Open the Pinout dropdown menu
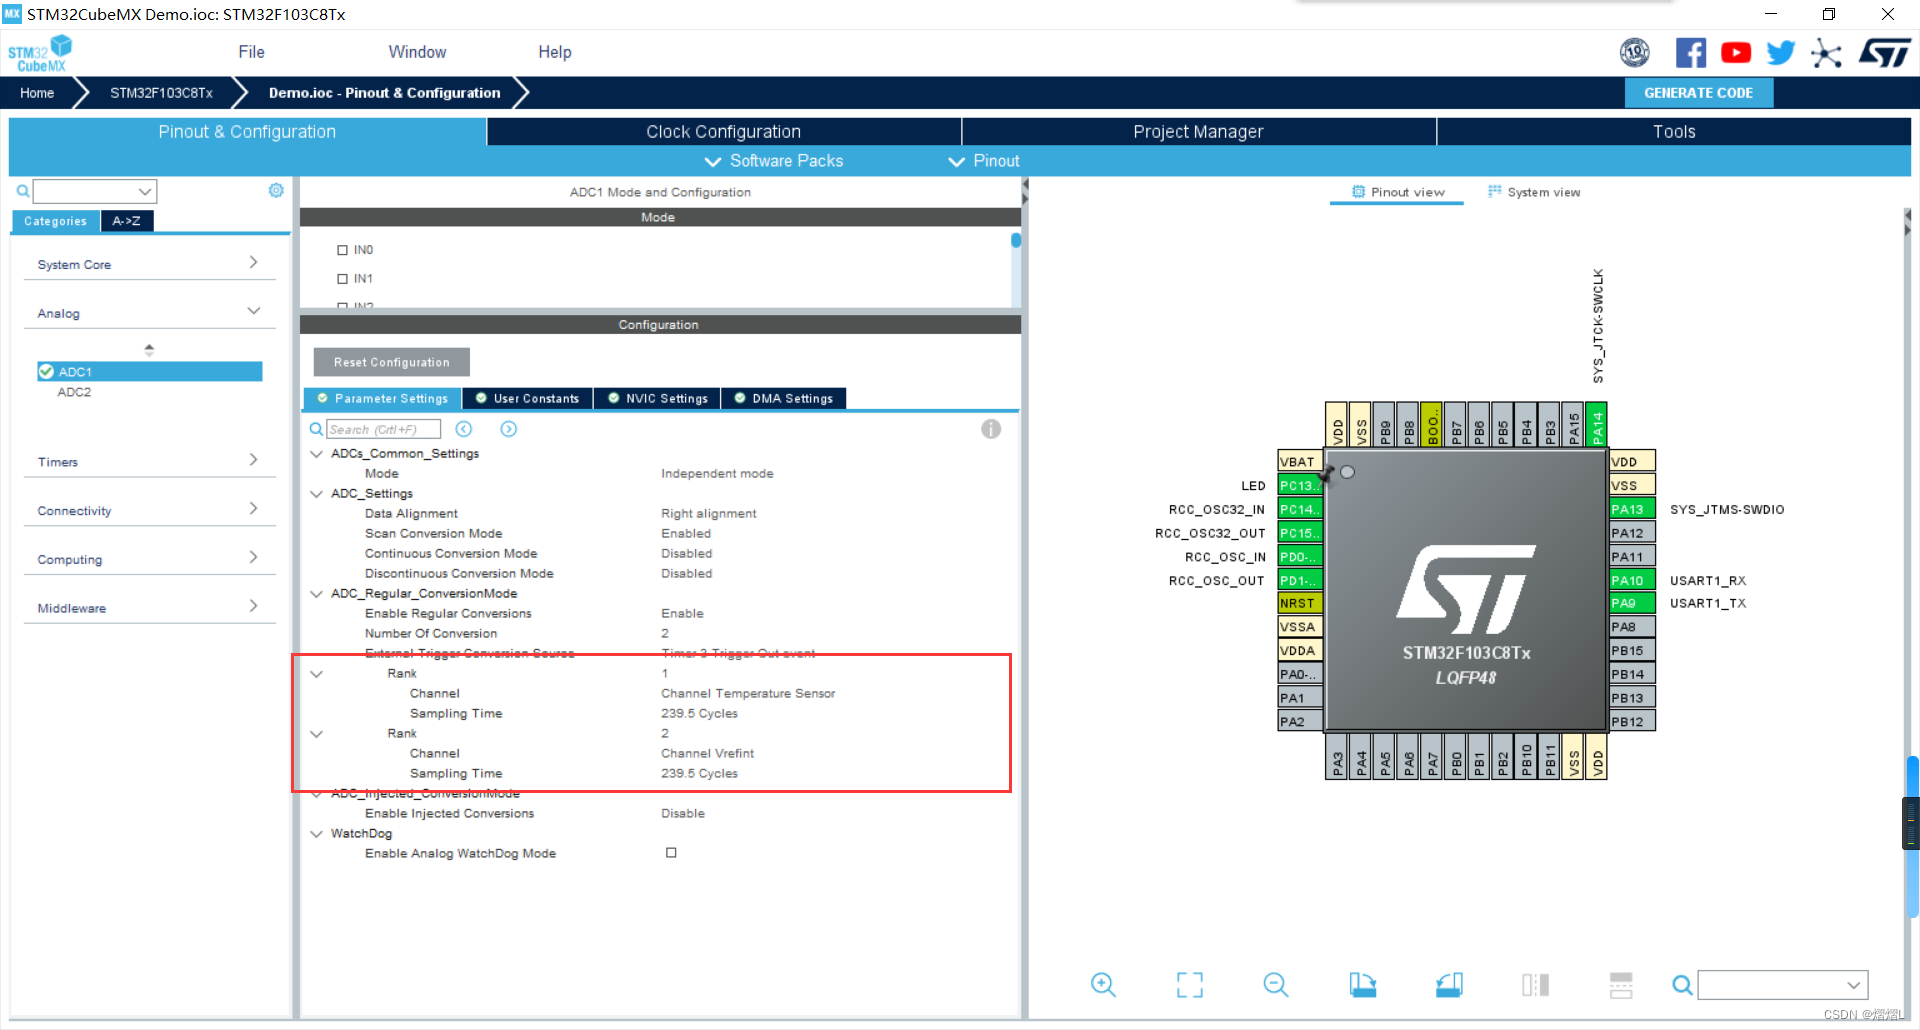The image size is (1920, 1030). pos(984,161)
